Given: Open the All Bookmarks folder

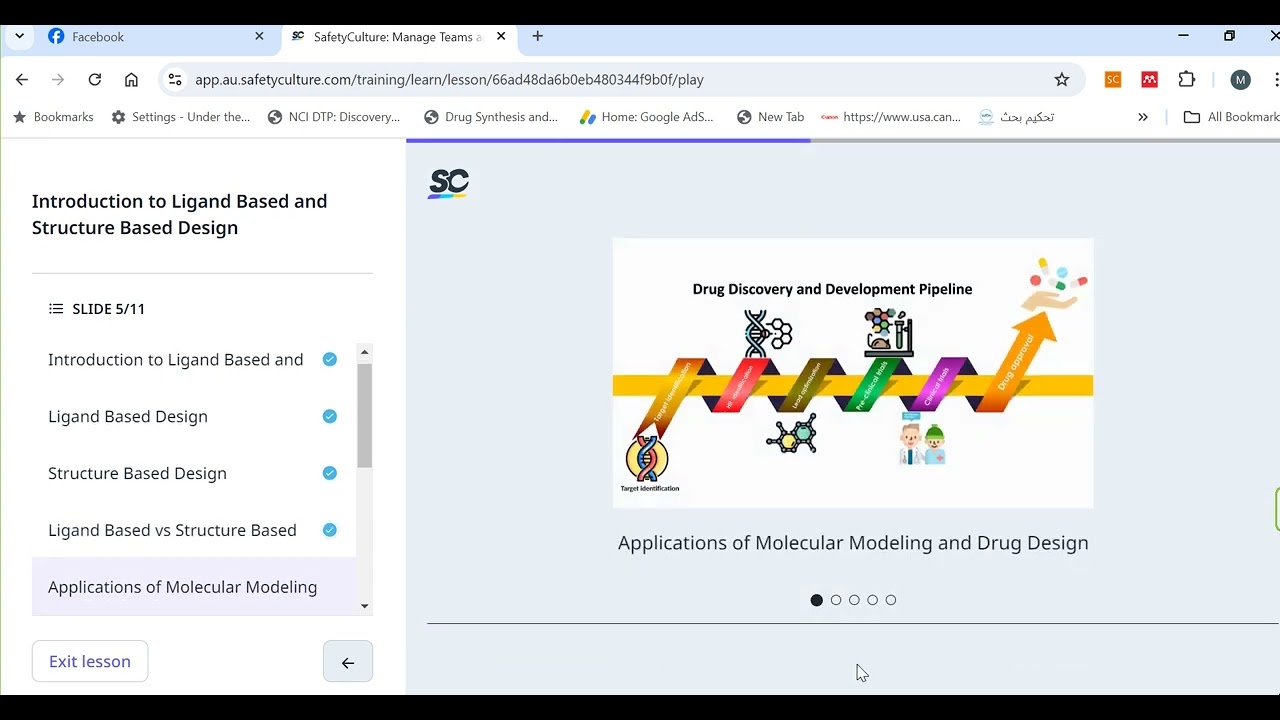Looking at the screenshot, I should 1230,117.
